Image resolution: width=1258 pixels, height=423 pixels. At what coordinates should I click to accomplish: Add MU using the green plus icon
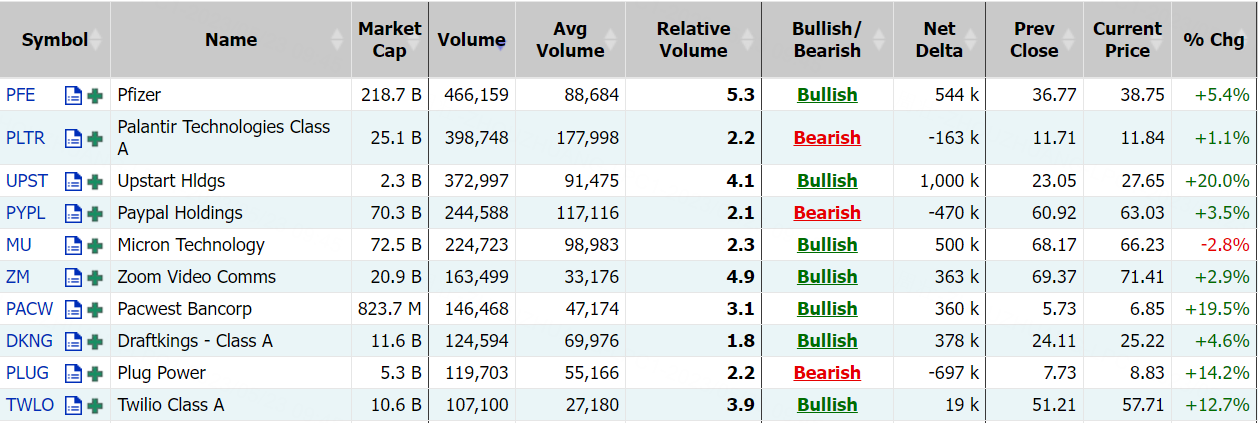pos(95,246)
